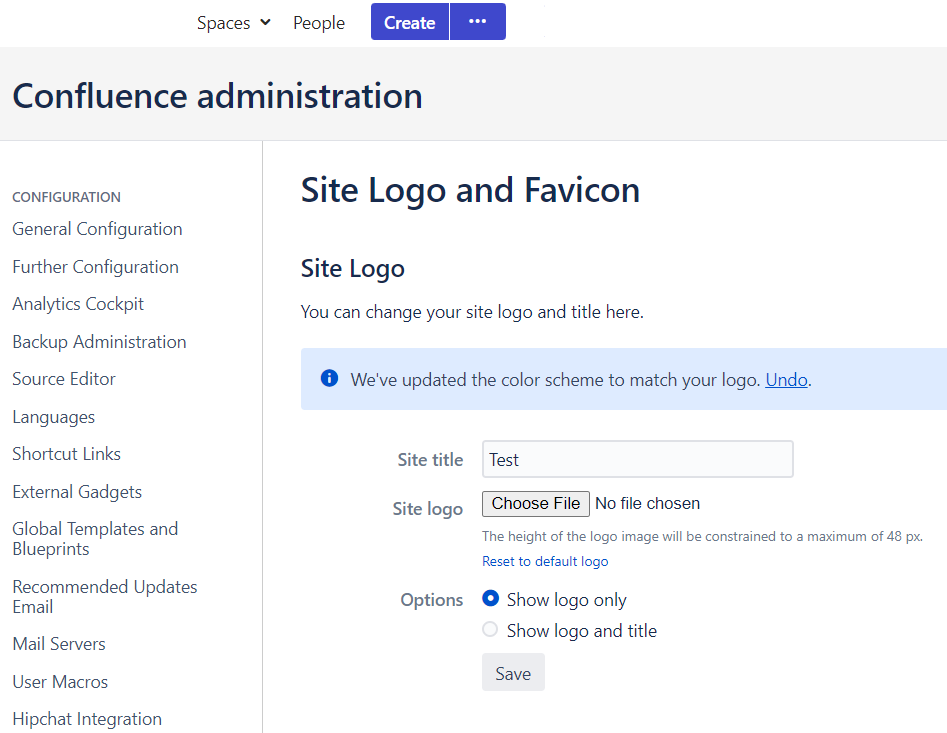Click the Site Logo and Favicon heading

[x=470, y=191]
